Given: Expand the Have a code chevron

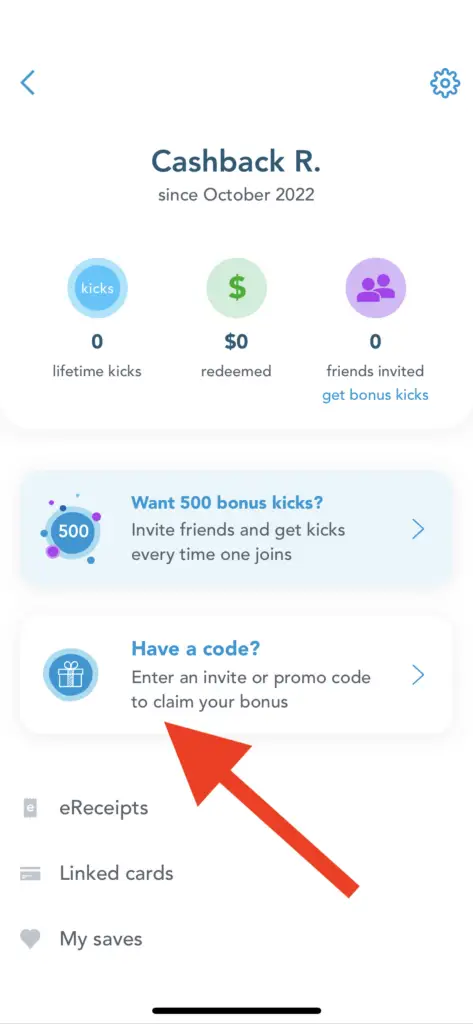Looking at the screenshot, I should [x=419, y=675].
